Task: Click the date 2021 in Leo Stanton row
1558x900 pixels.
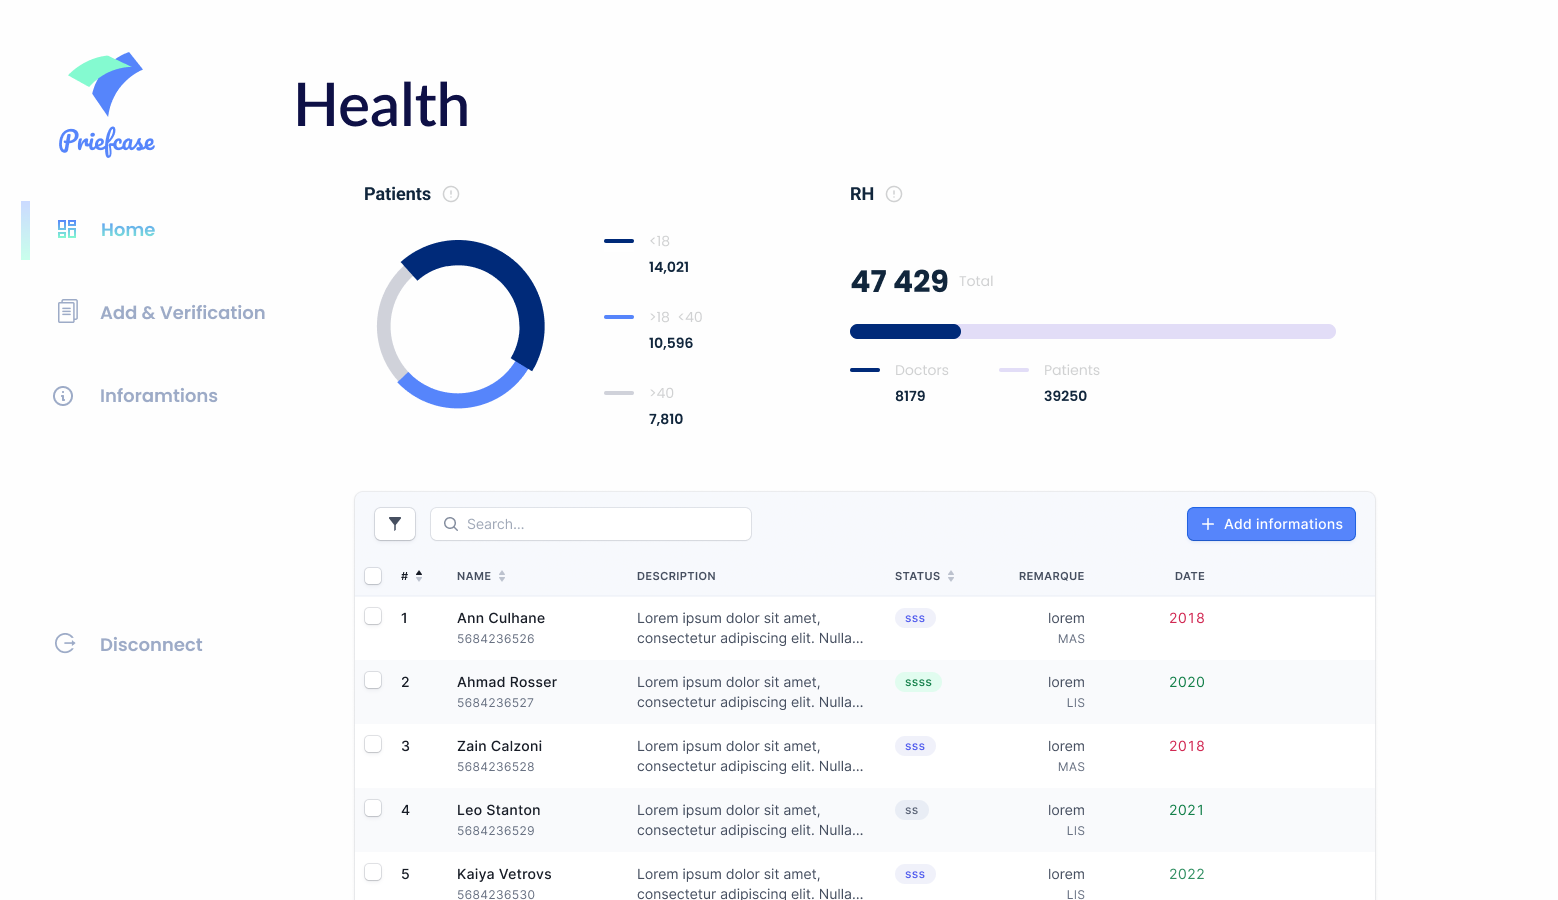Action: pyautogui.click(x=1187, y=810)
